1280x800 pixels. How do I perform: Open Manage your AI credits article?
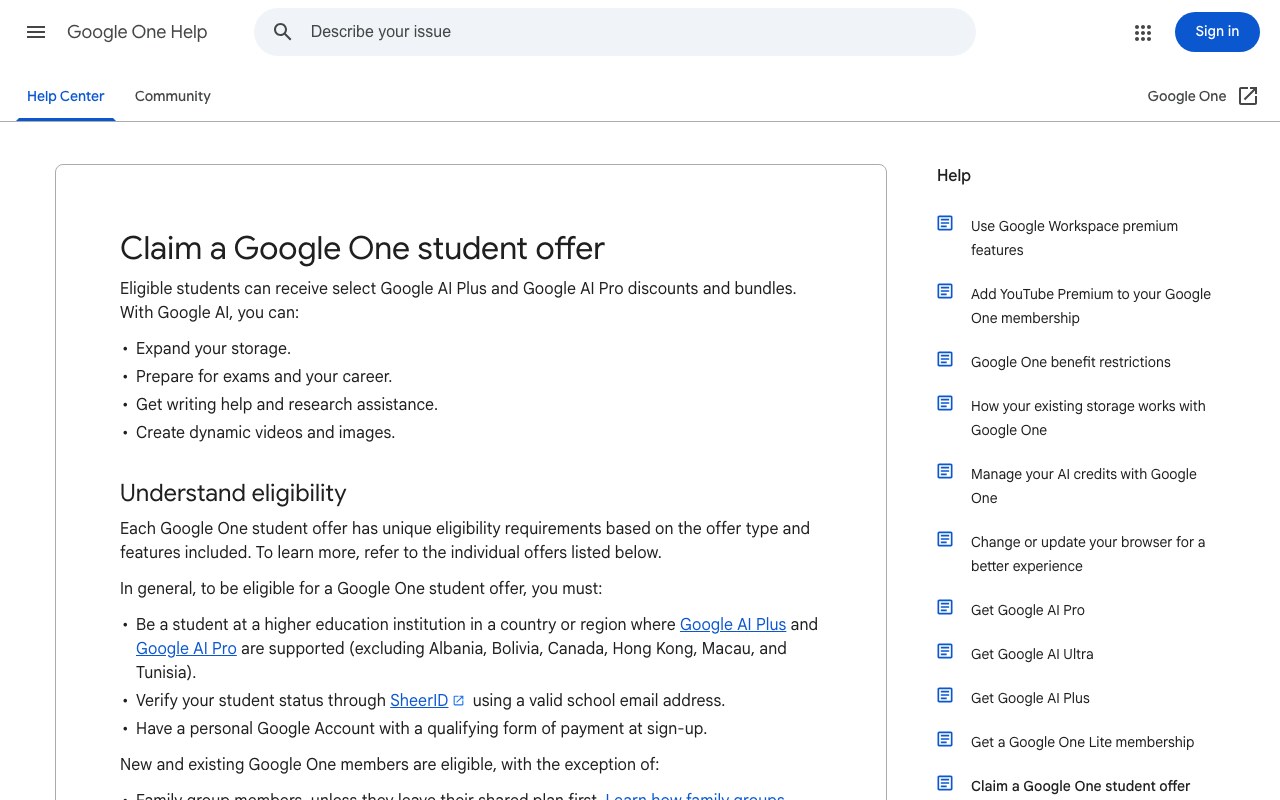(1084, 486)
